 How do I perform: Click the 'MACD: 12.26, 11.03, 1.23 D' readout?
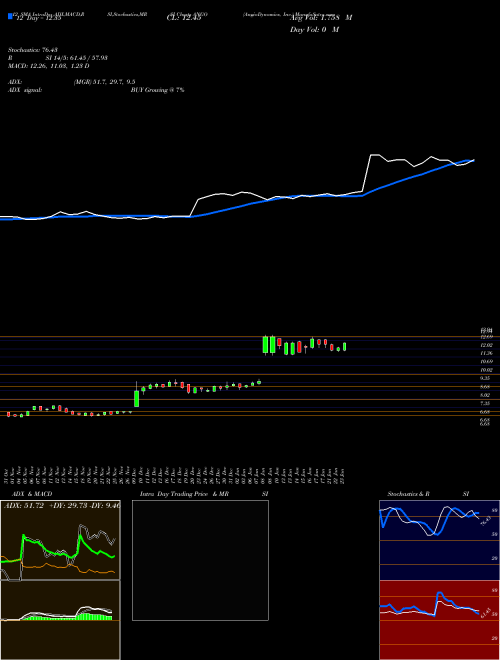(x=48, y=66)
